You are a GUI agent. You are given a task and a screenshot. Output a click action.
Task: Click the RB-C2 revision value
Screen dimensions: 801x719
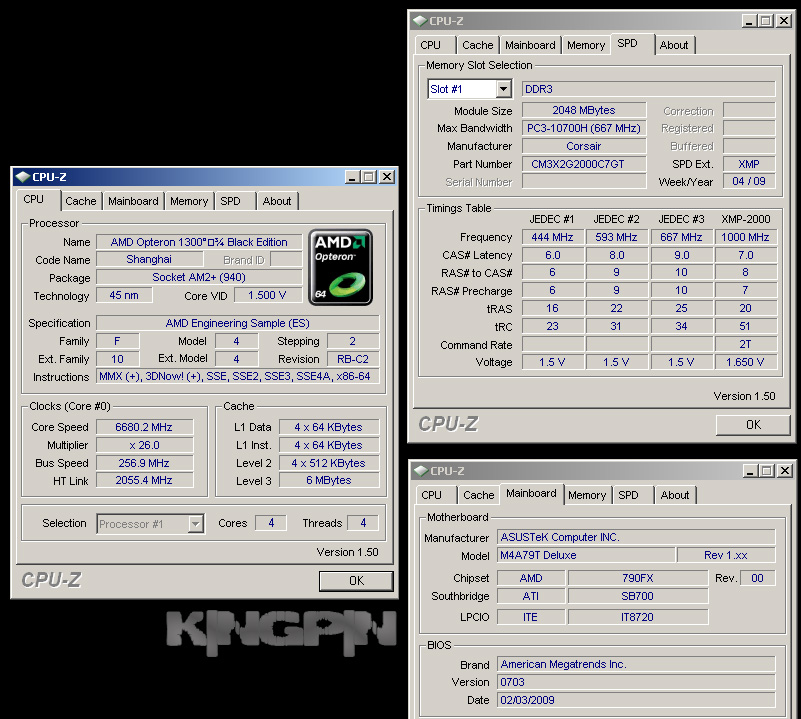click(x=353, y=359)
